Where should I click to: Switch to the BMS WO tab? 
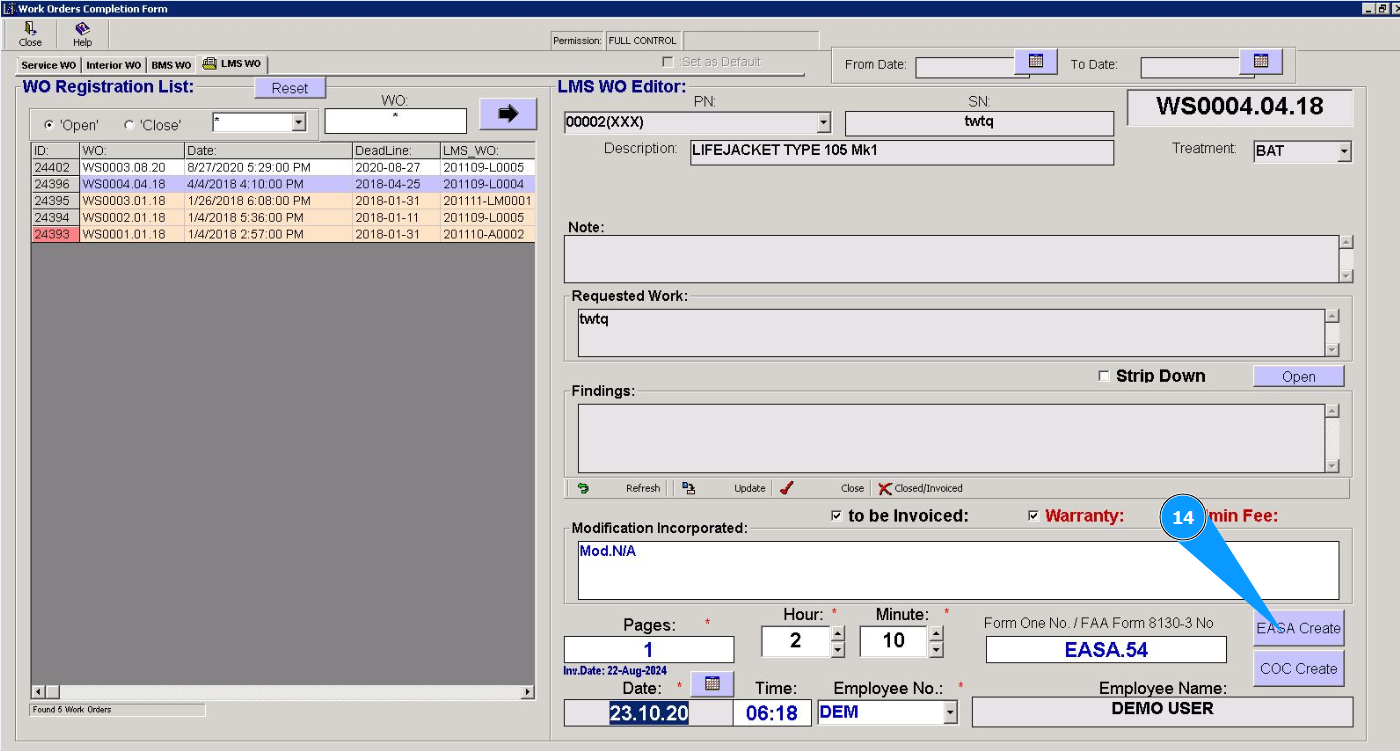coord(171,65)
